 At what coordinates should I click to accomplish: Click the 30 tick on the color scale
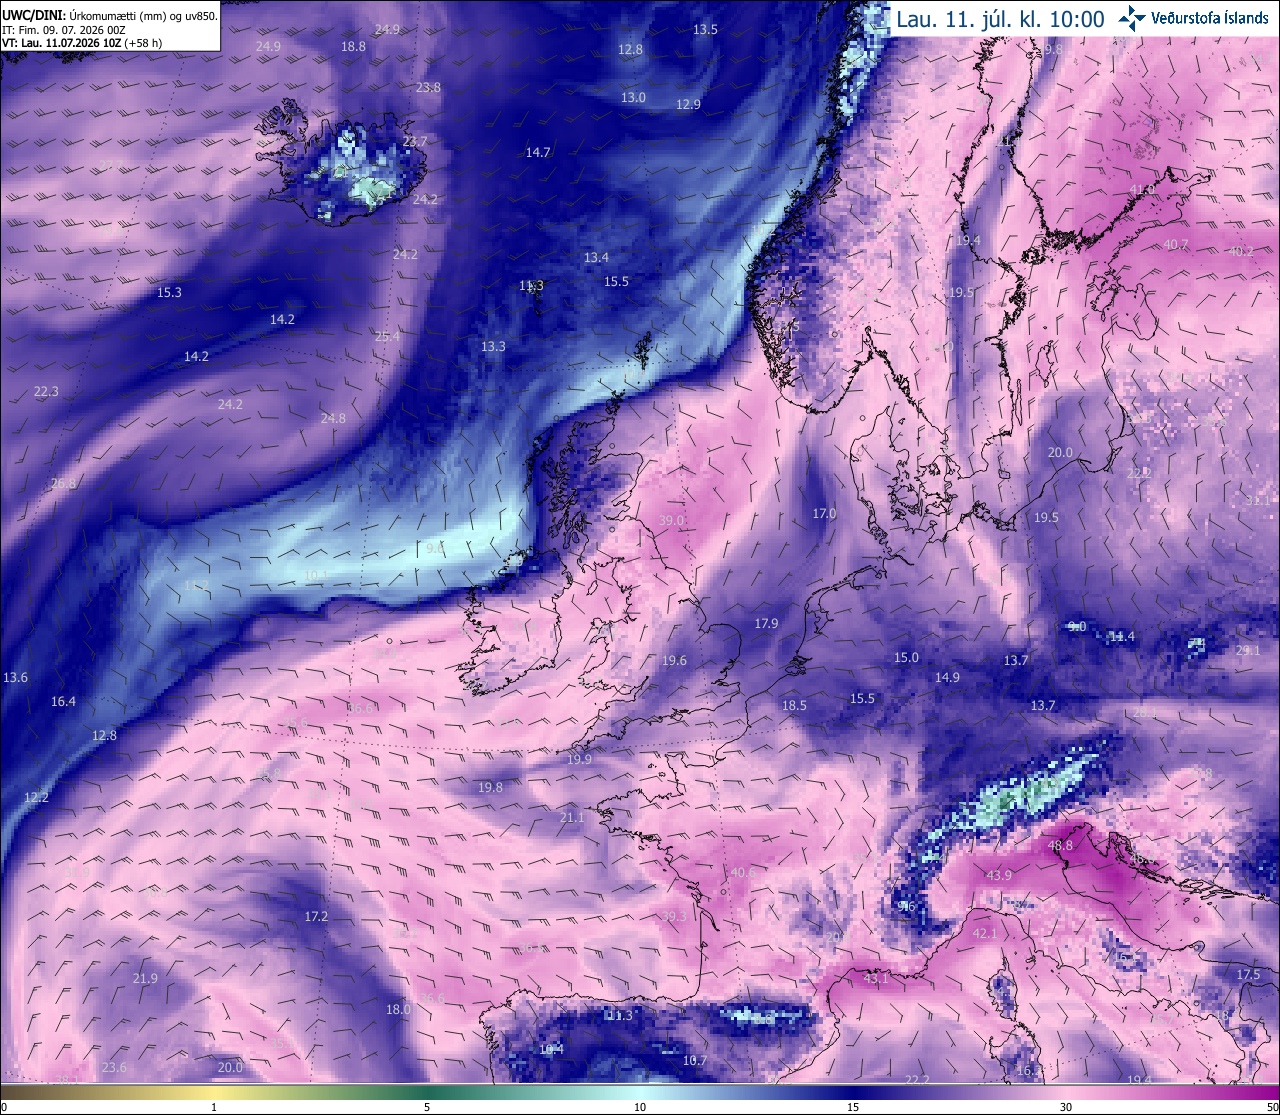point(1066,1107)
